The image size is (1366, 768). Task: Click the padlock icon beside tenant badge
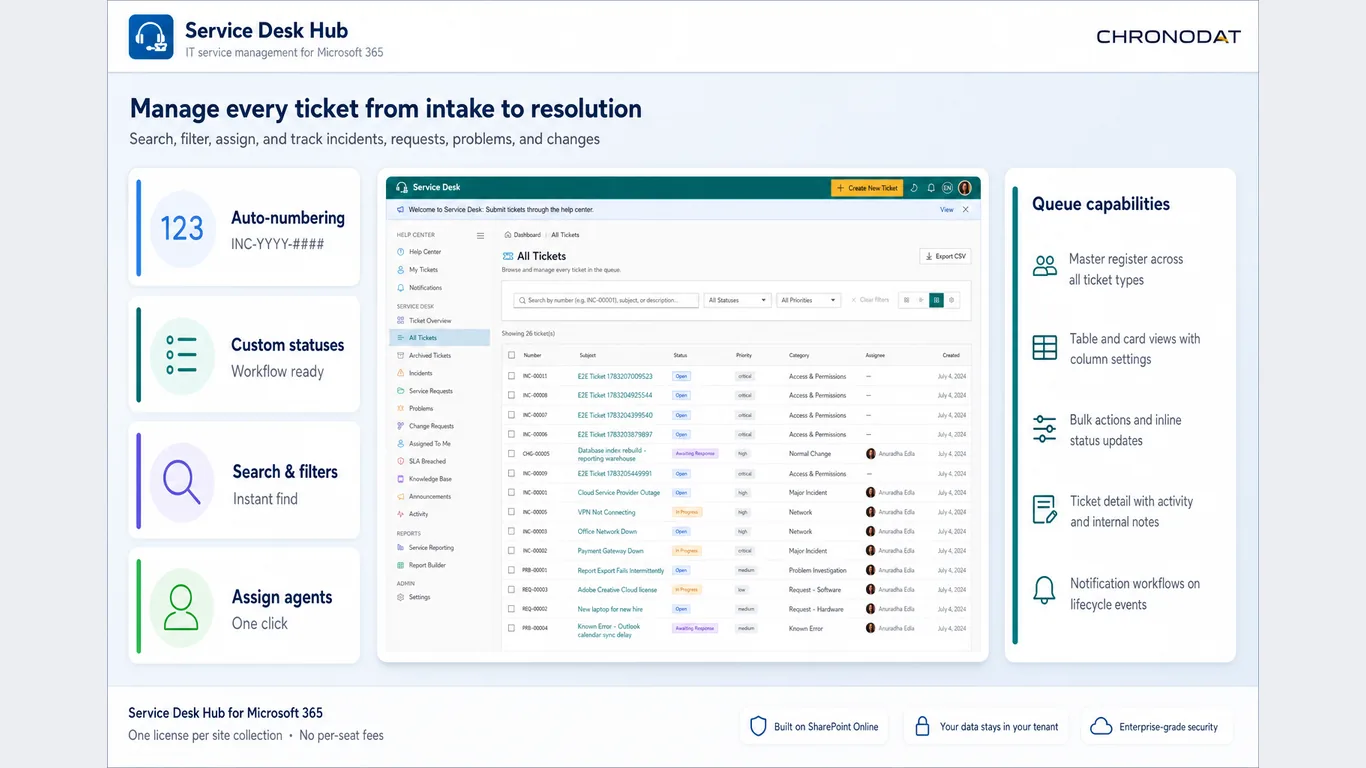pos(923,727)
